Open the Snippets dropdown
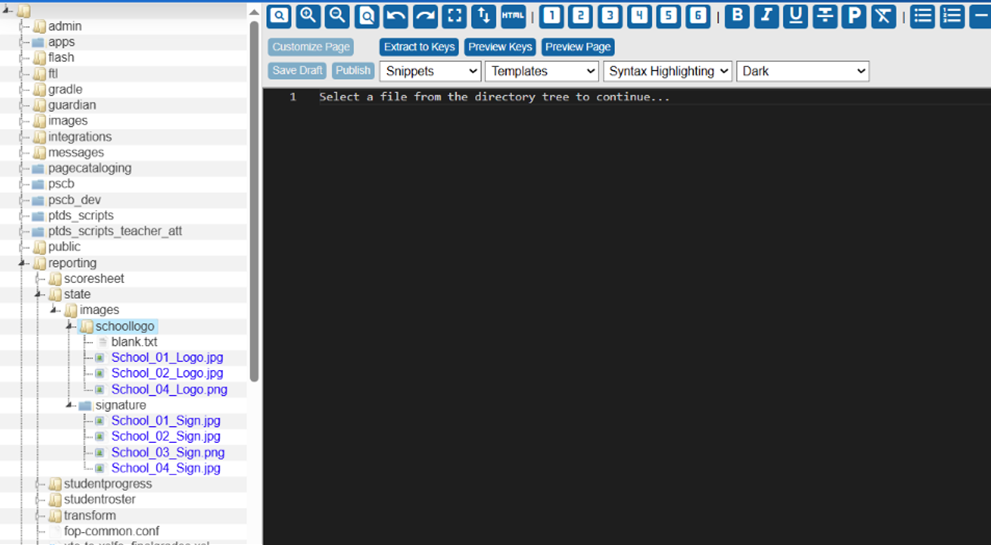 430,71
